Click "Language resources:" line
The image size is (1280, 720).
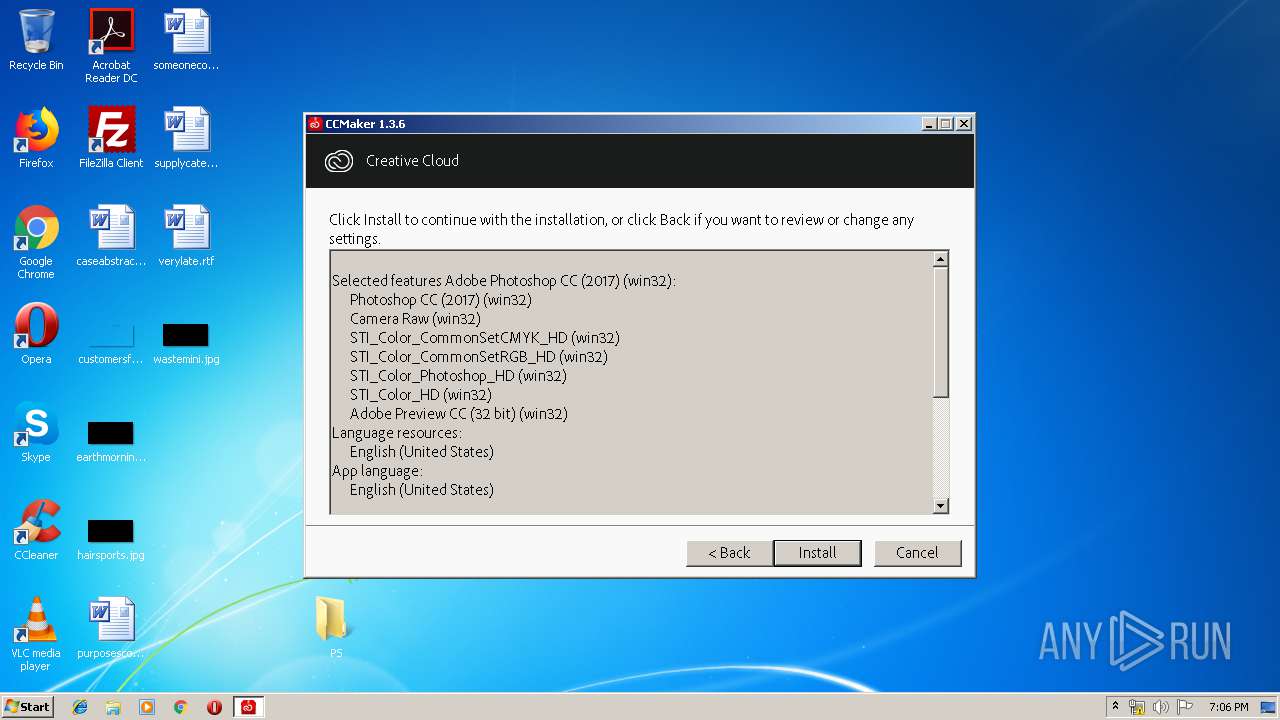[x=397, y=433]
